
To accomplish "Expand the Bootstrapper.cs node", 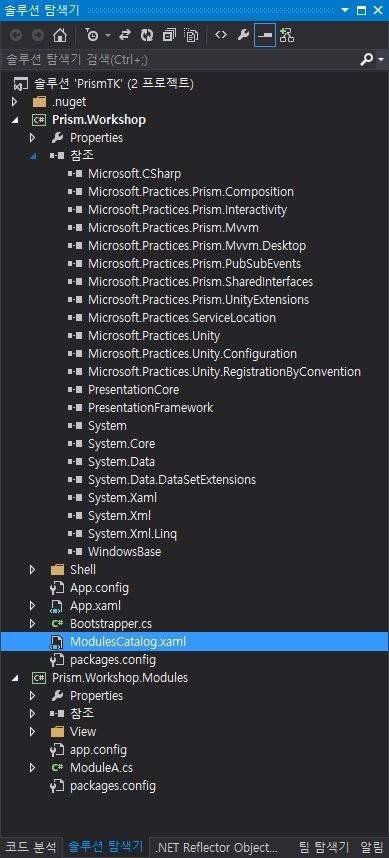I will click(x=33, y=623).
